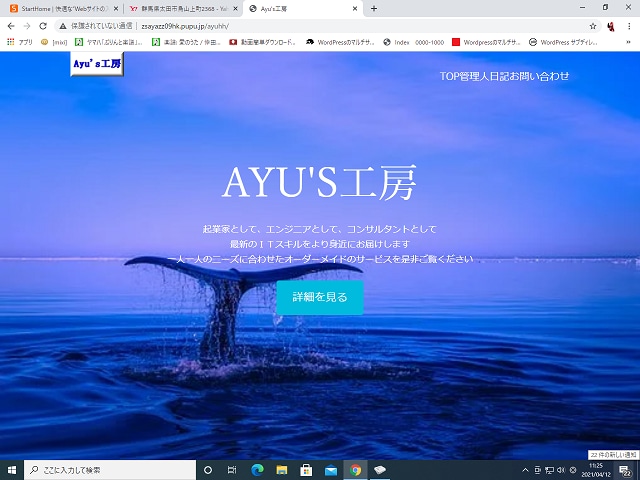Open the ヤマハ「ぷりんと楽譜」 bookmark

click(x=109, y=42)
